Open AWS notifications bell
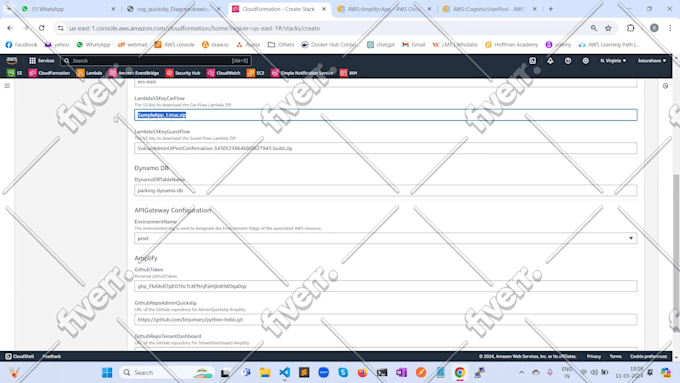 [550, 61]
